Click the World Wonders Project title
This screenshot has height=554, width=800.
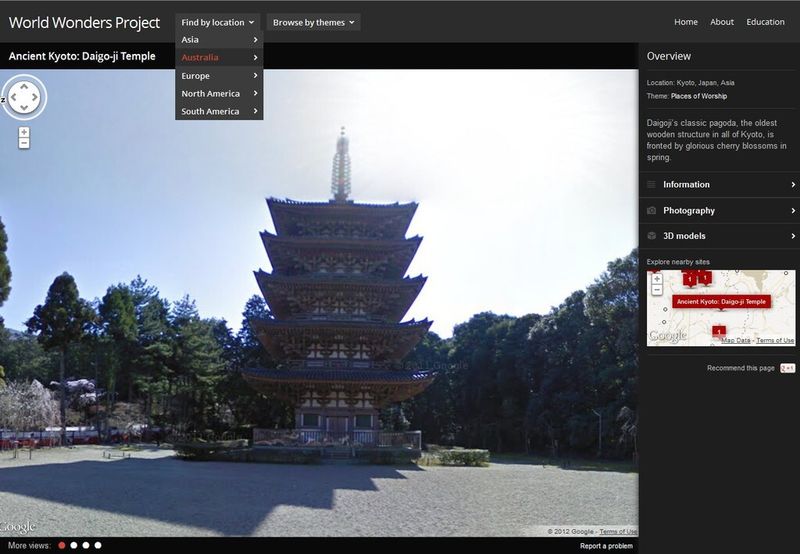click(x=84, y=22)
